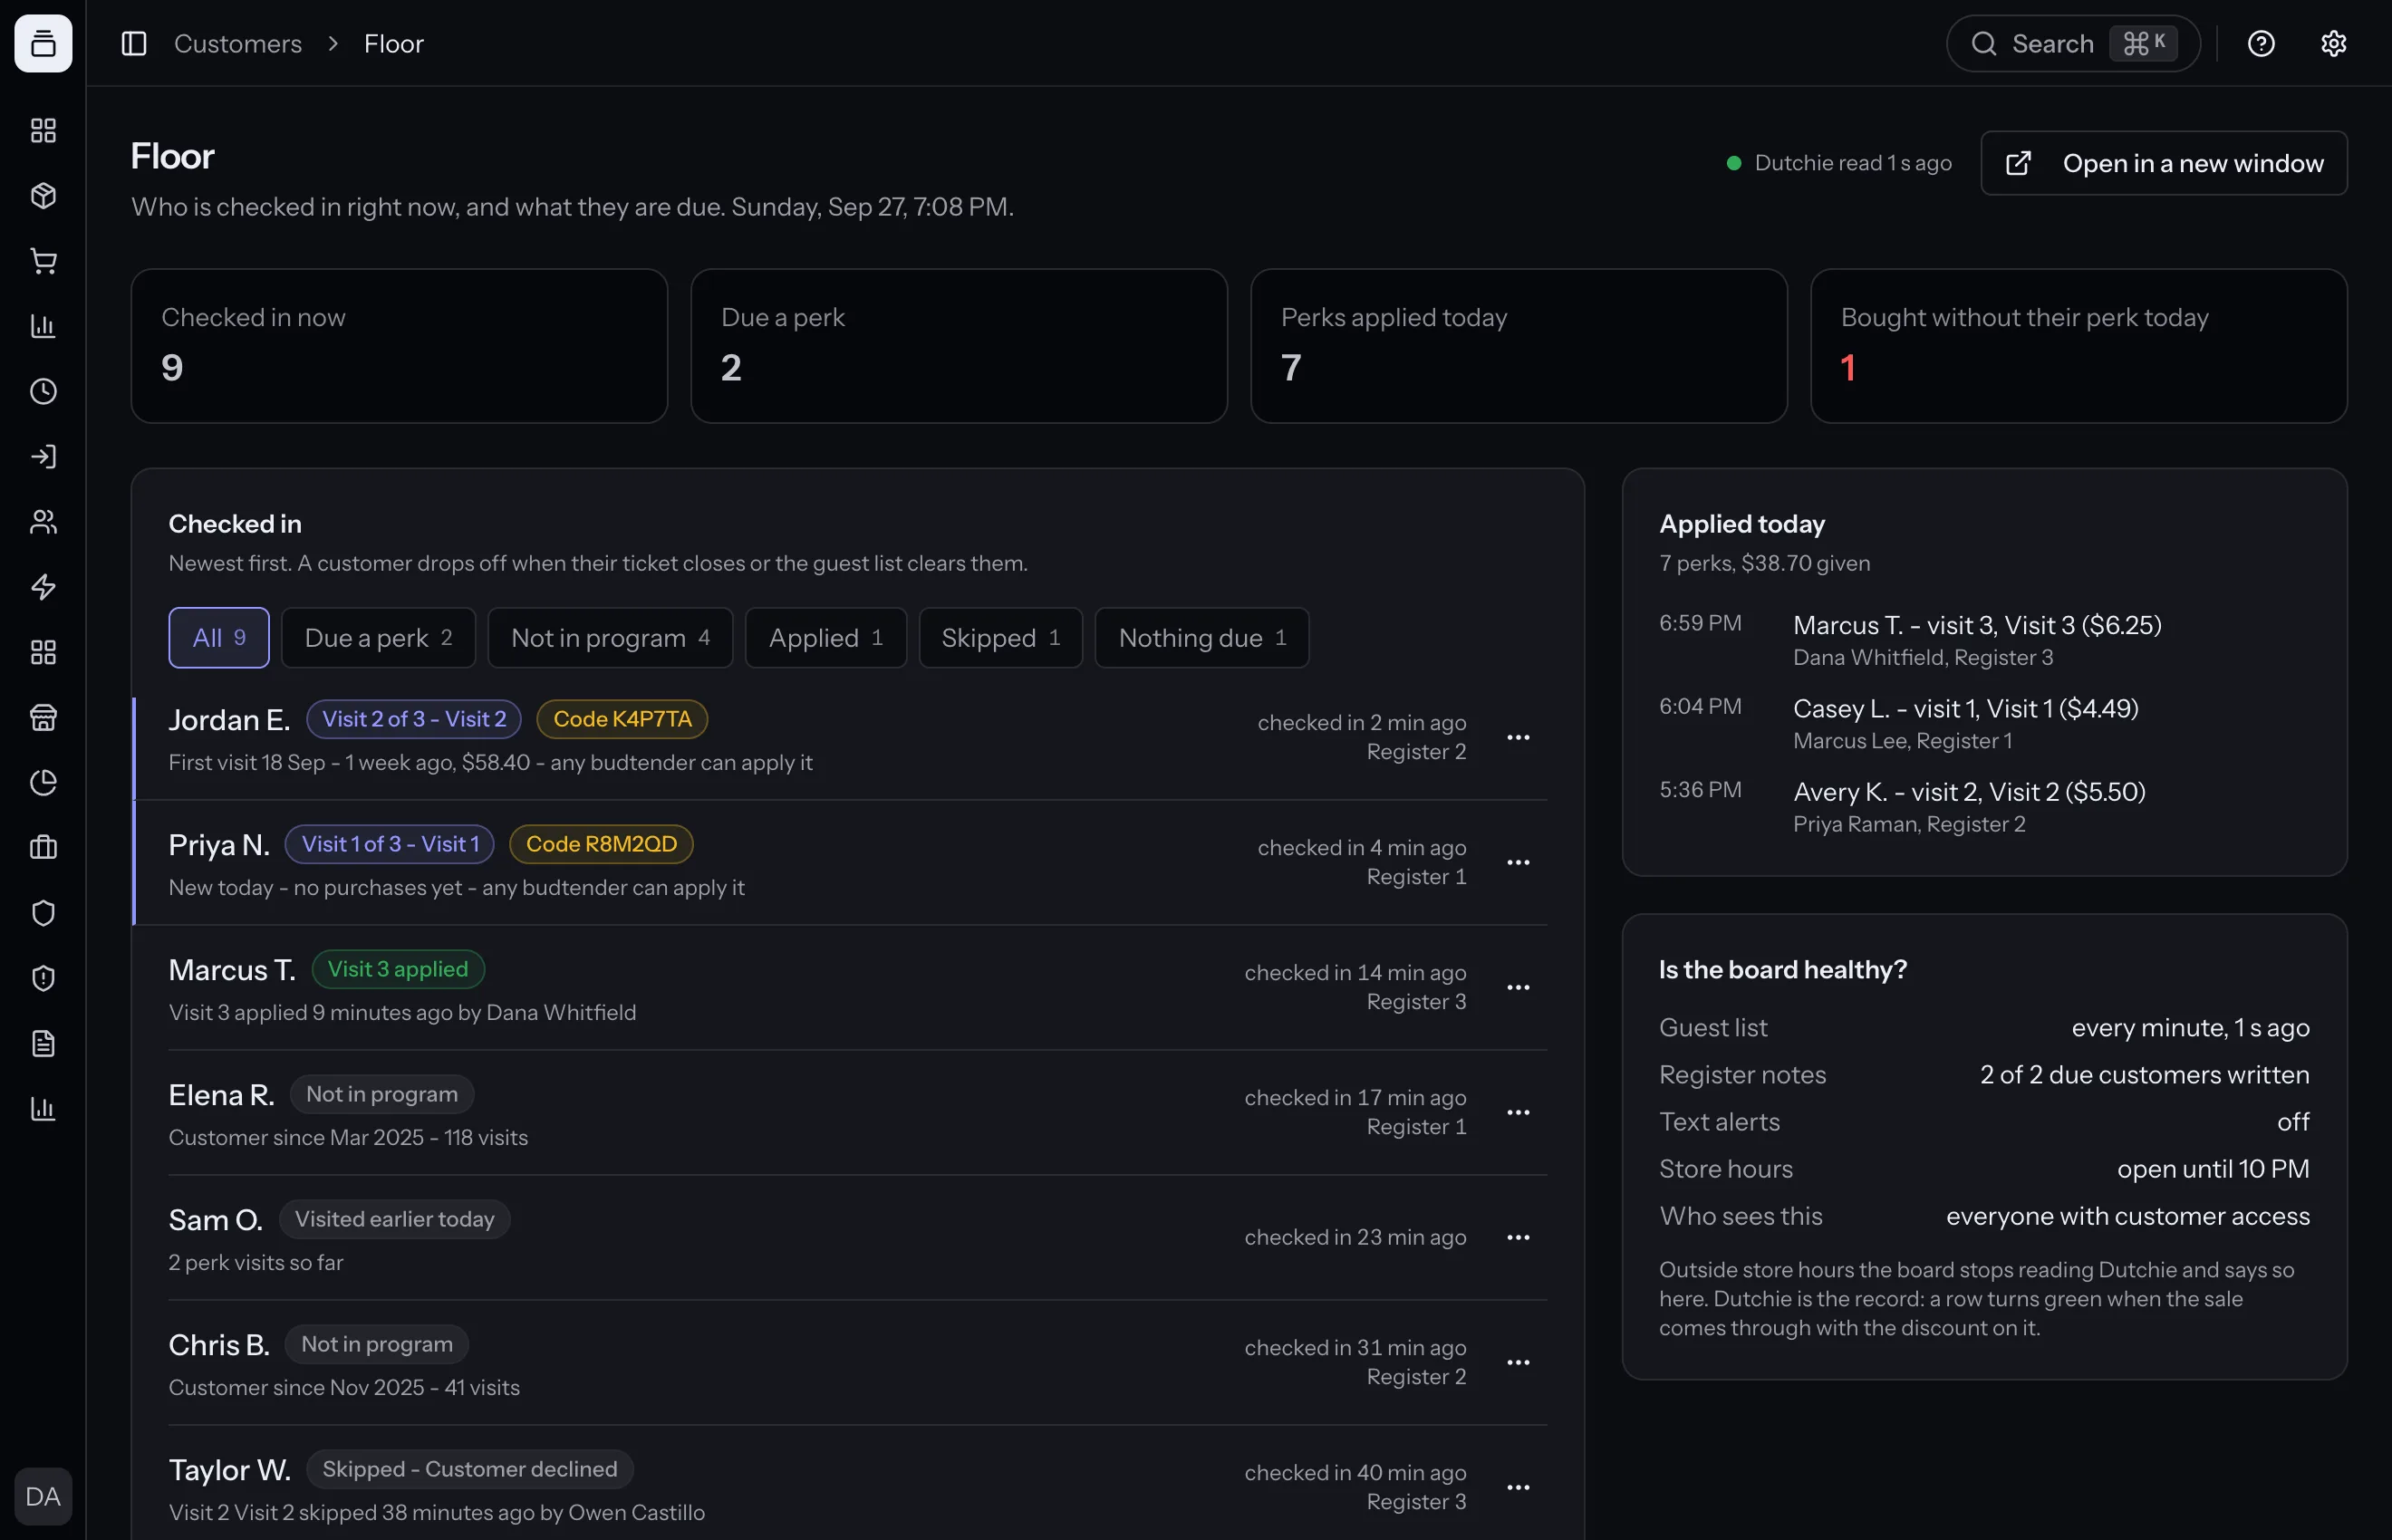Open row menu for Marcus T.
The image size is (2392, 1540).
pyautogui.click(x=1518, y=987)
